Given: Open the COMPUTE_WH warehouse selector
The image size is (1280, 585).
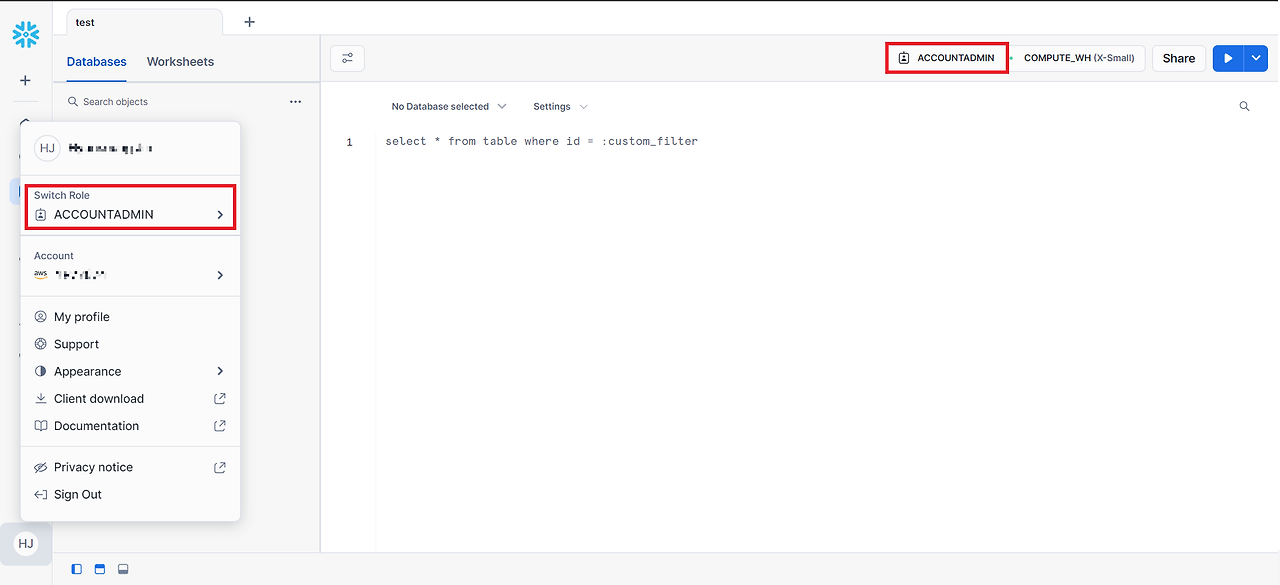Looking at the screenshot, I should [x=1079, y=58].
